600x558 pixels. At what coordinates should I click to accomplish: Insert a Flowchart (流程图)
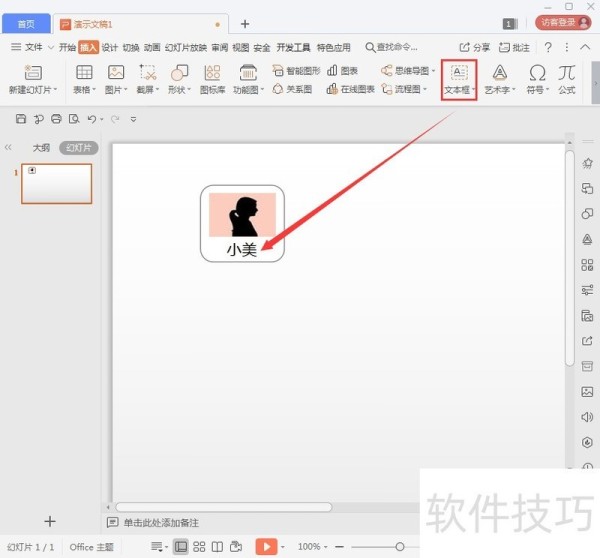pyautogui.click(x=401, y=89)
